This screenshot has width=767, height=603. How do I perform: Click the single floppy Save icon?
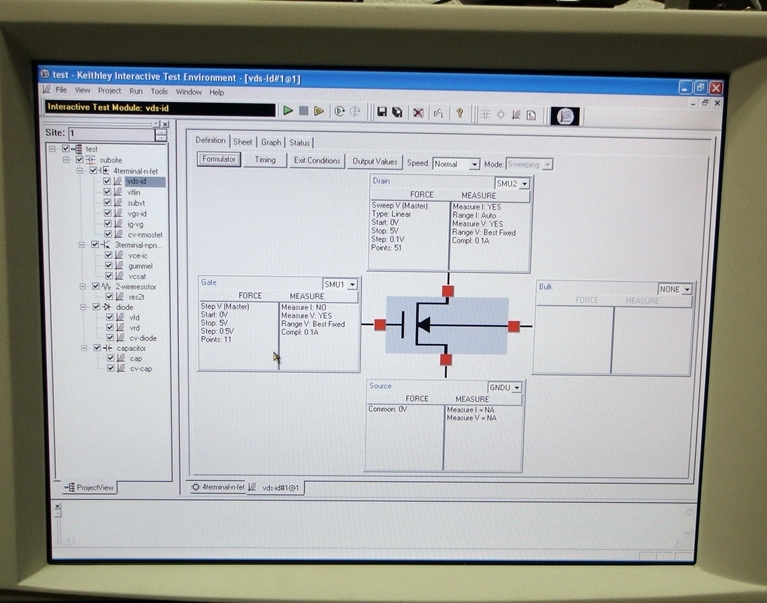tap(382, 112)
